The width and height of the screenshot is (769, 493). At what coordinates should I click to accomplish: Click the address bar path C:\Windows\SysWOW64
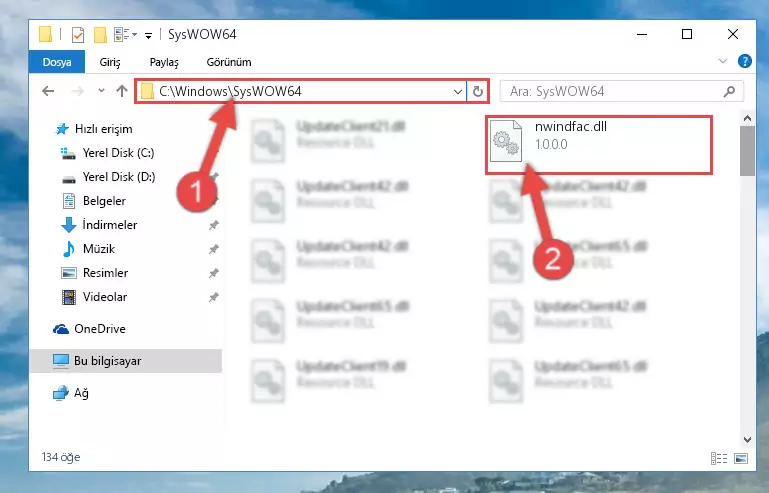[230, 91]
